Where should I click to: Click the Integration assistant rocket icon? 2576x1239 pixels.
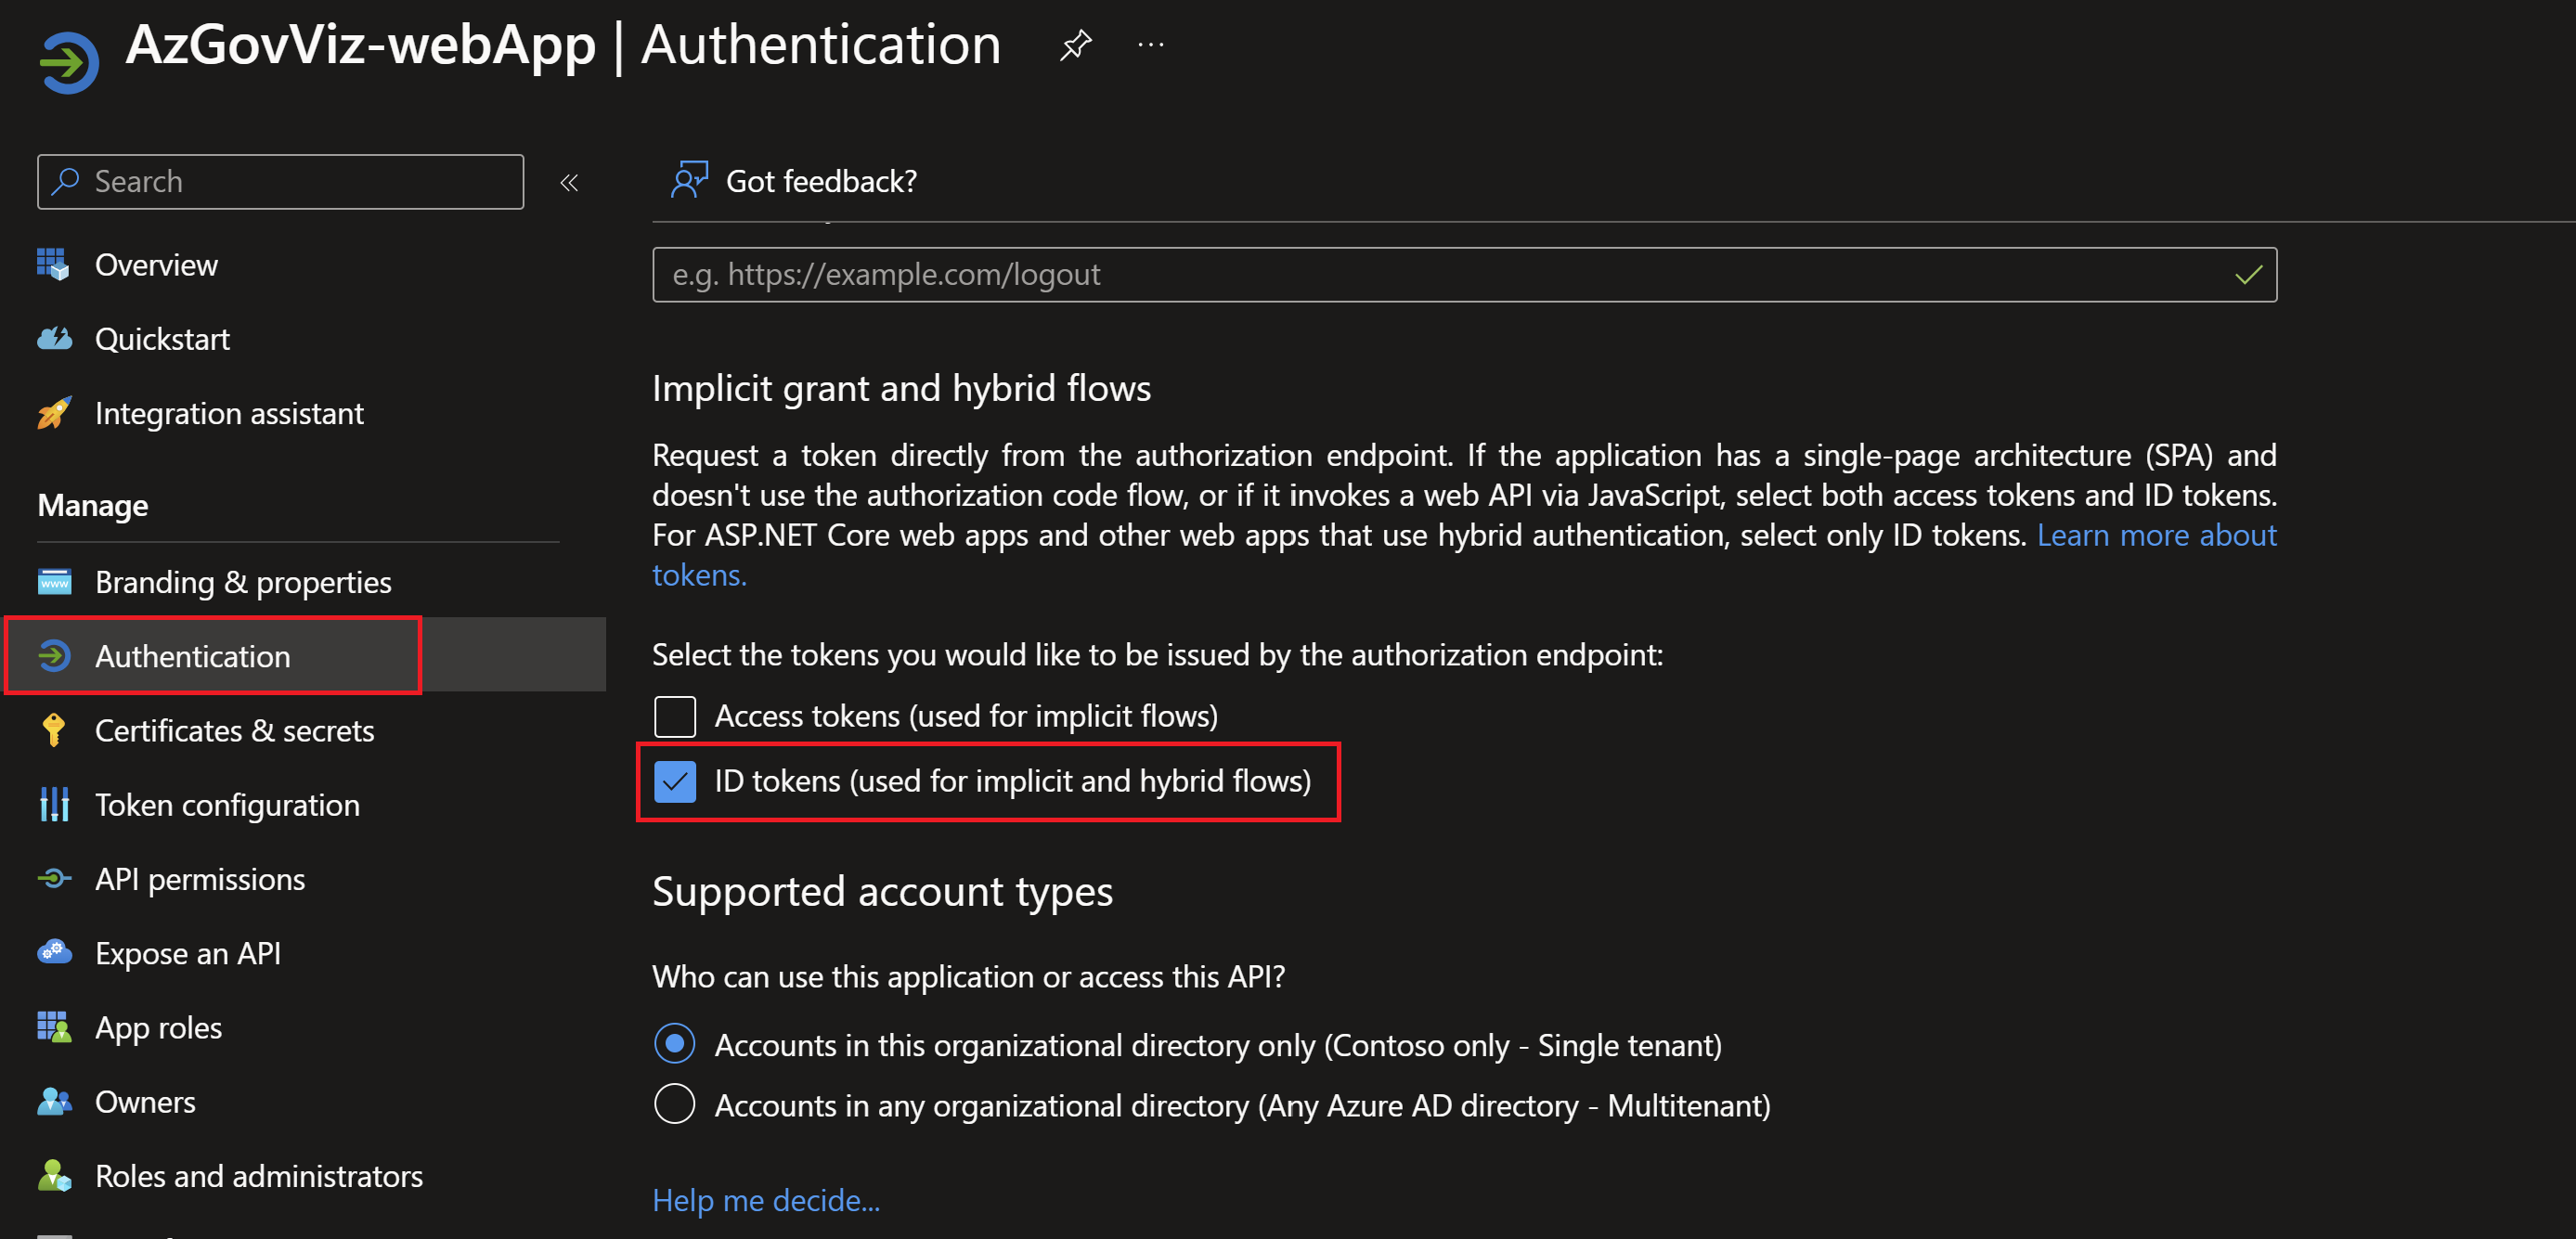tap(54, 413)
